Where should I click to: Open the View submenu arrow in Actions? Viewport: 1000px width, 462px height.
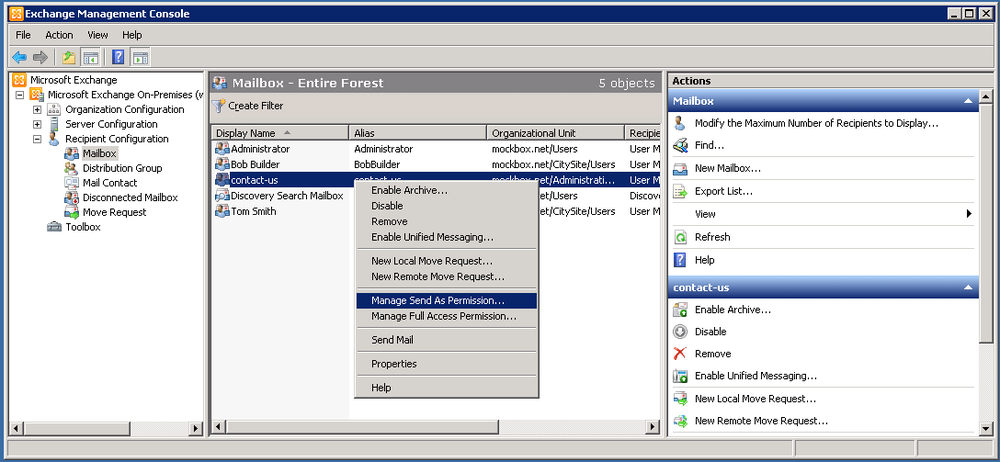(x=969, y=214)
